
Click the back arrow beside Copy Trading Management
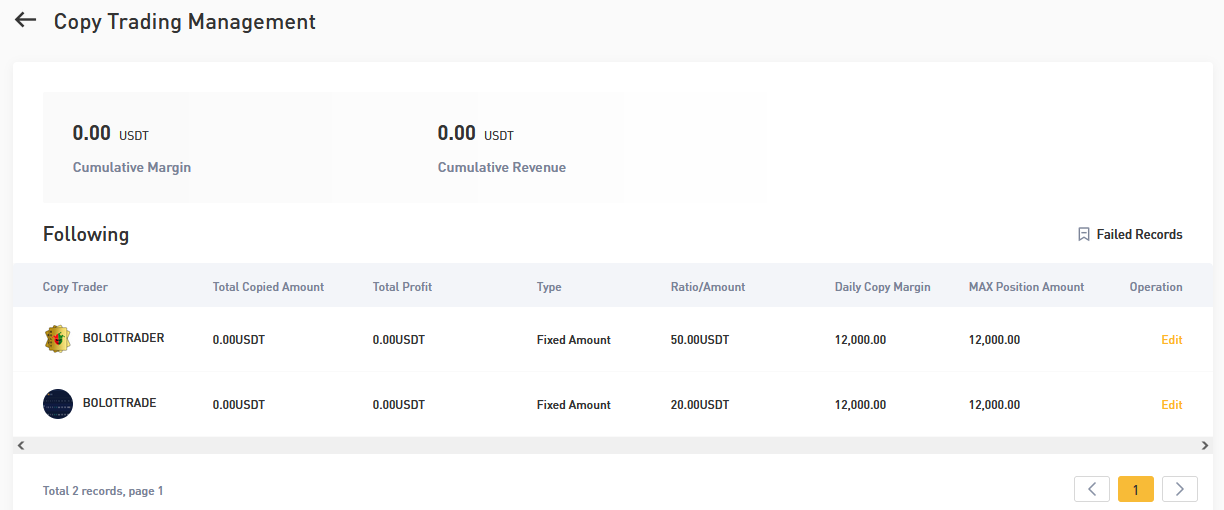(25, 20)
